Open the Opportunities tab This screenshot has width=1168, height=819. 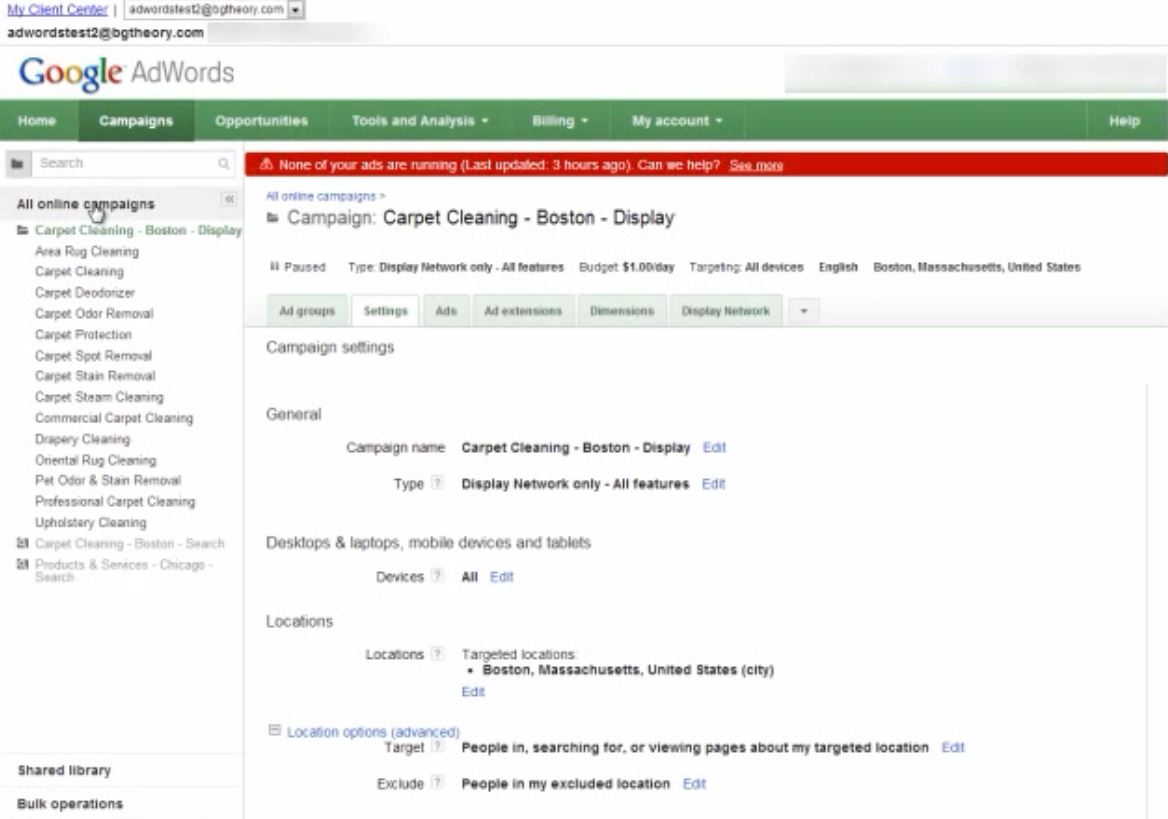[x=261, y=121]
